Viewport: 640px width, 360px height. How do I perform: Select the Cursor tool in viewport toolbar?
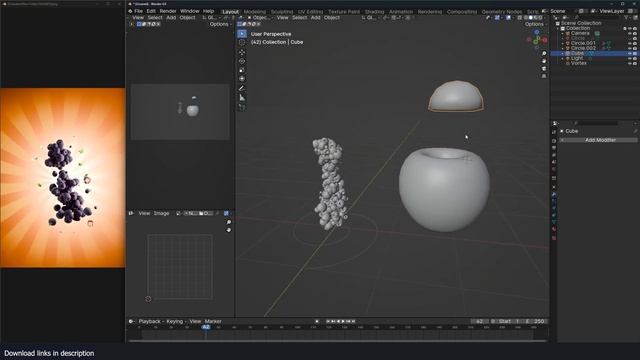242,42
